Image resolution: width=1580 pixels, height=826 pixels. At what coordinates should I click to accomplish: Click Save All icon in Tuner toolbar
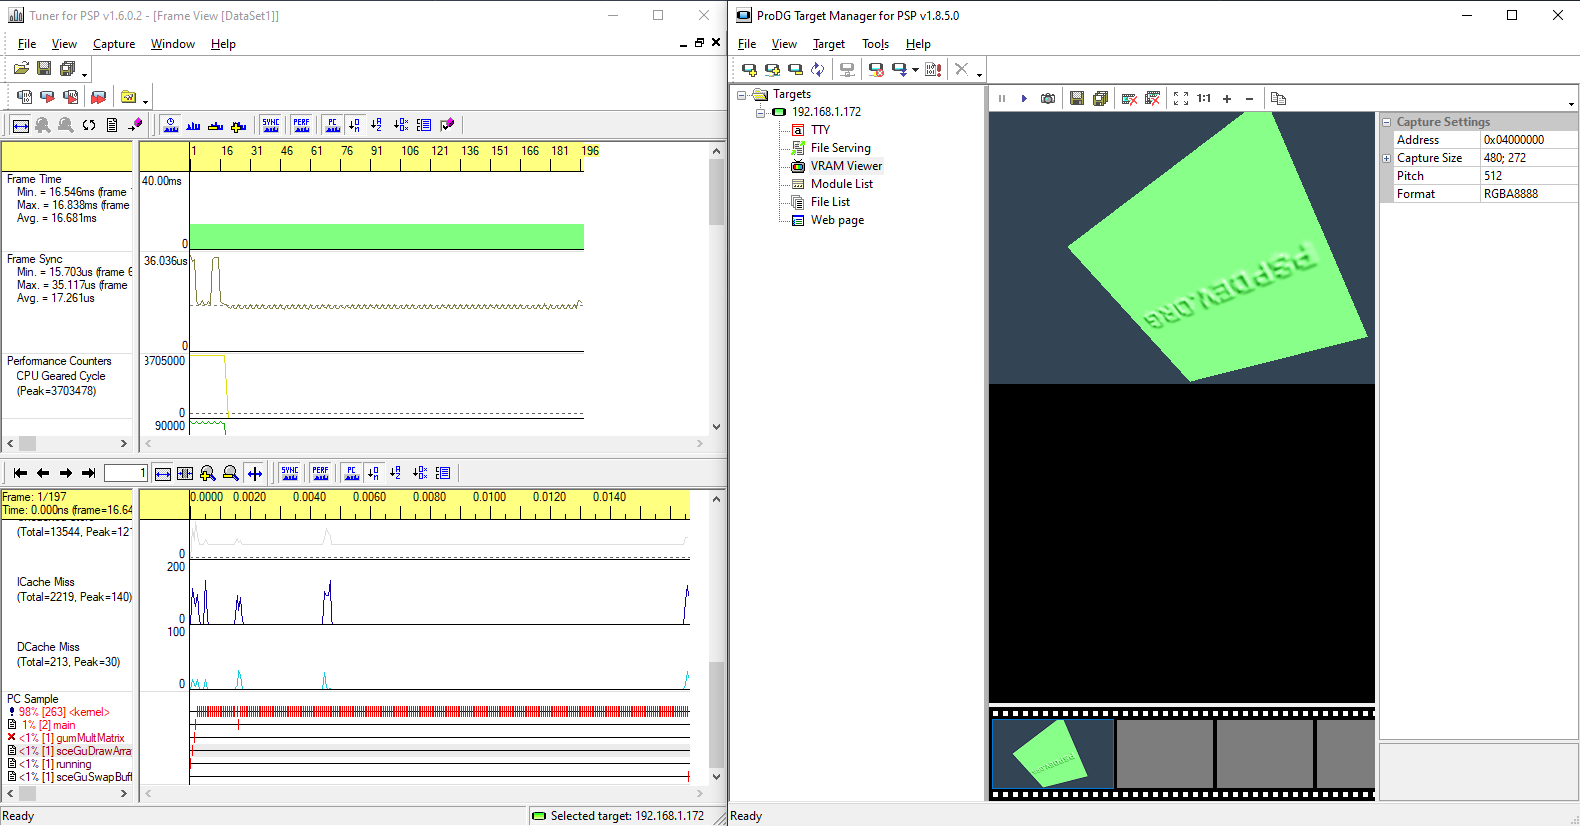point(67,68)
